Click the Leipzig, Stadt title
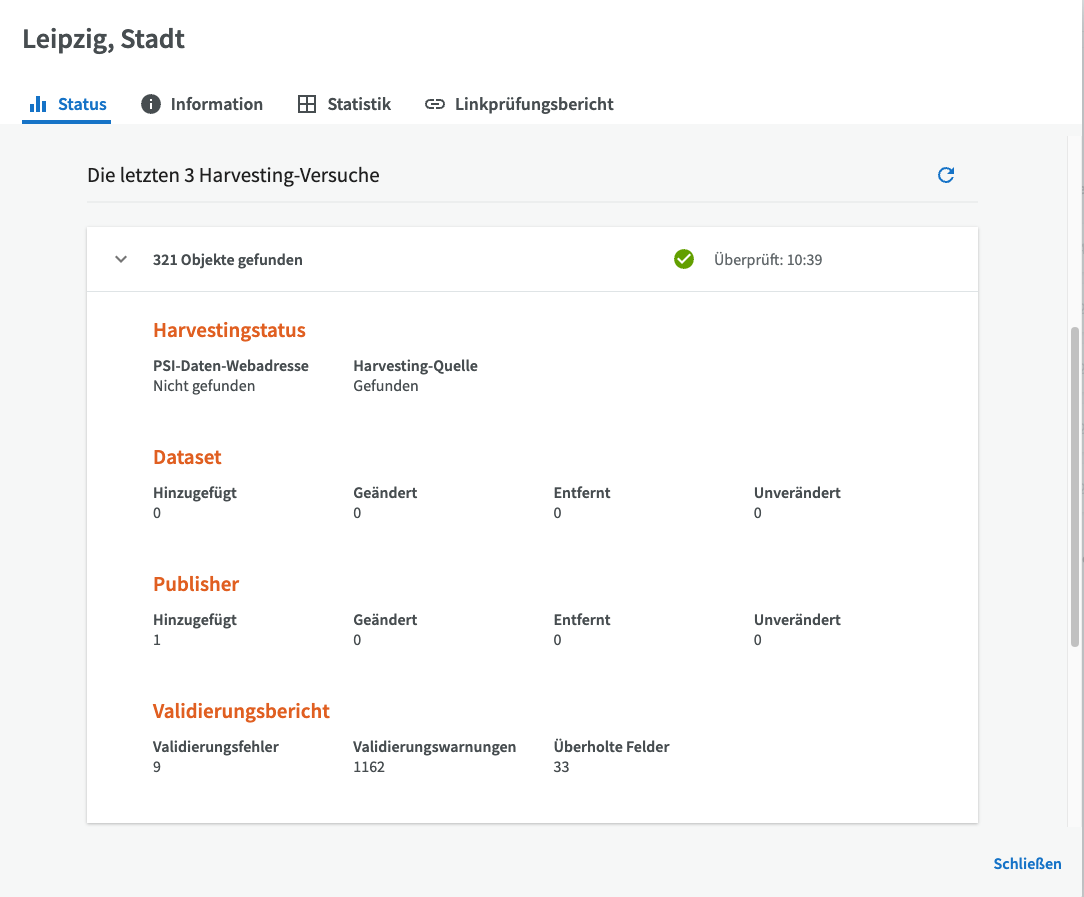 104,39
